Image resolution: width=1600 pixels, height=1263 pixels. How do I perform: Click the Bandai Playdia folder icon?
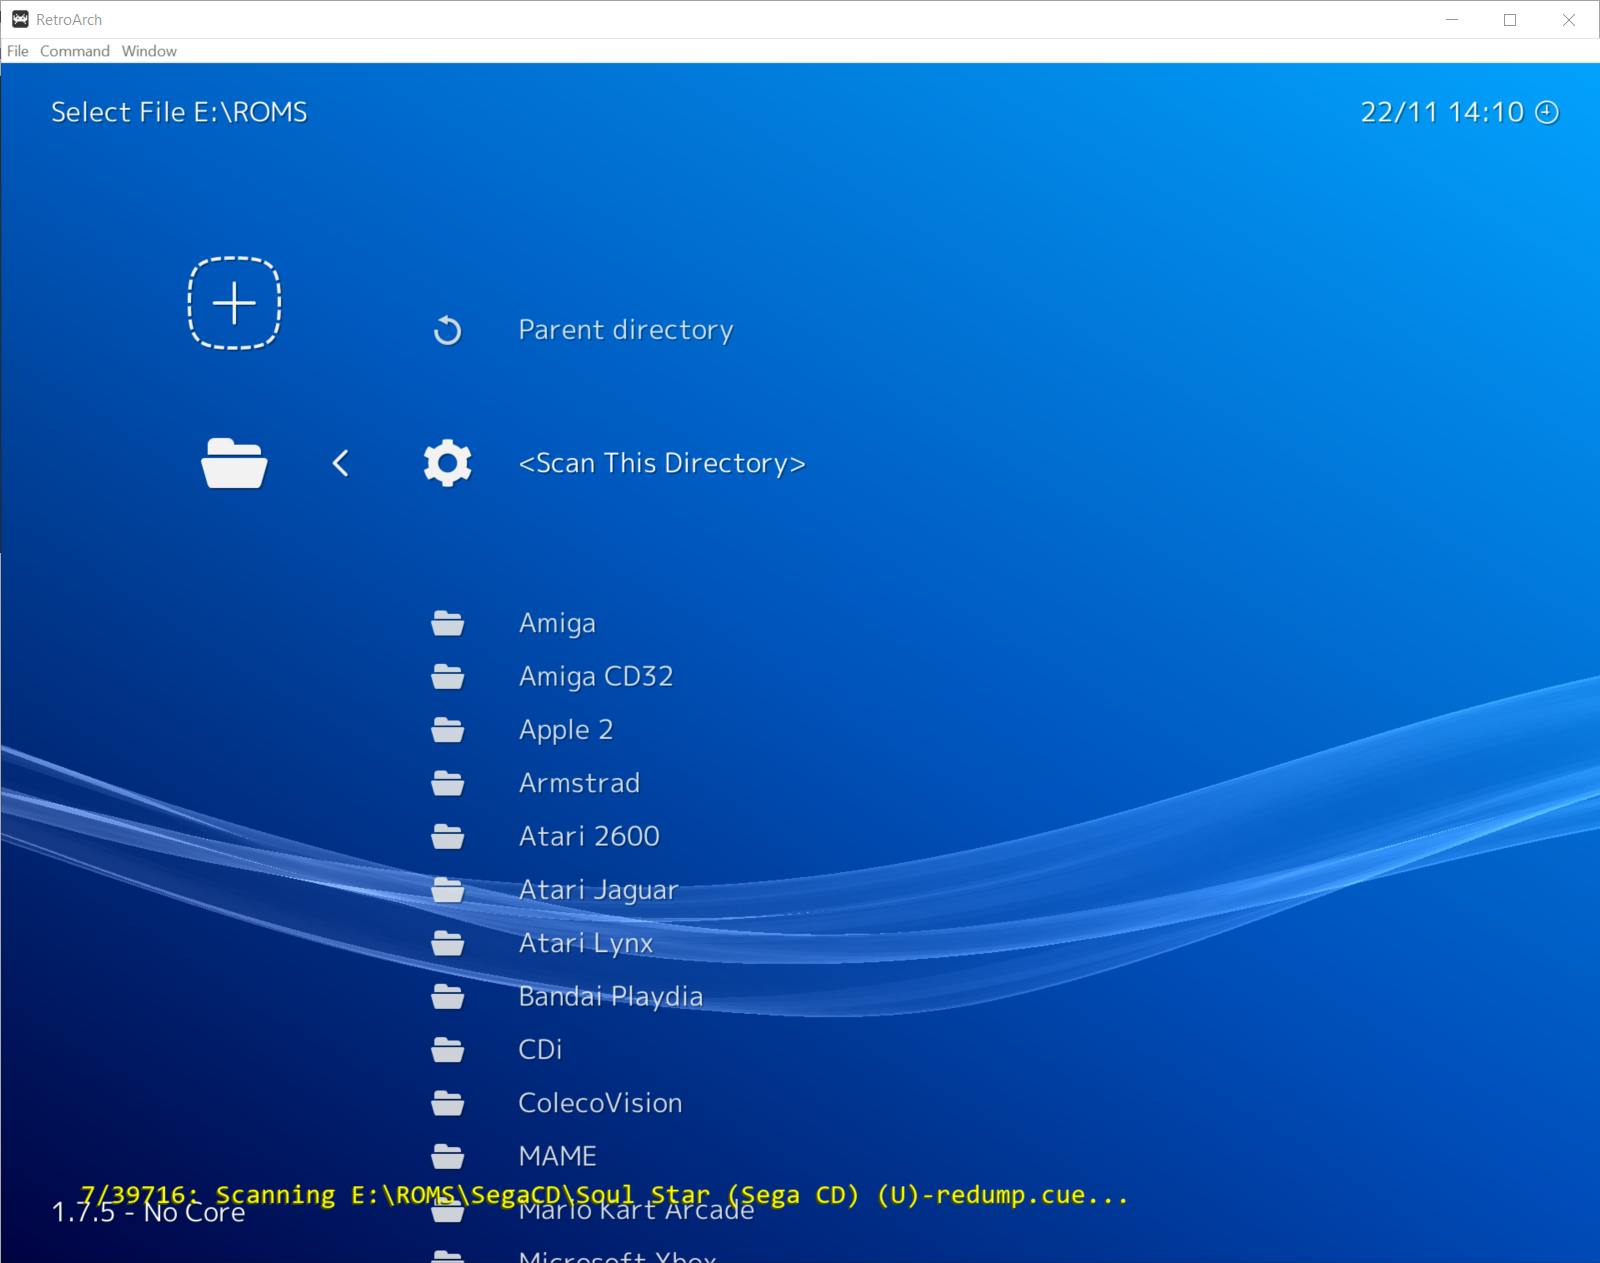click(447, 996)
